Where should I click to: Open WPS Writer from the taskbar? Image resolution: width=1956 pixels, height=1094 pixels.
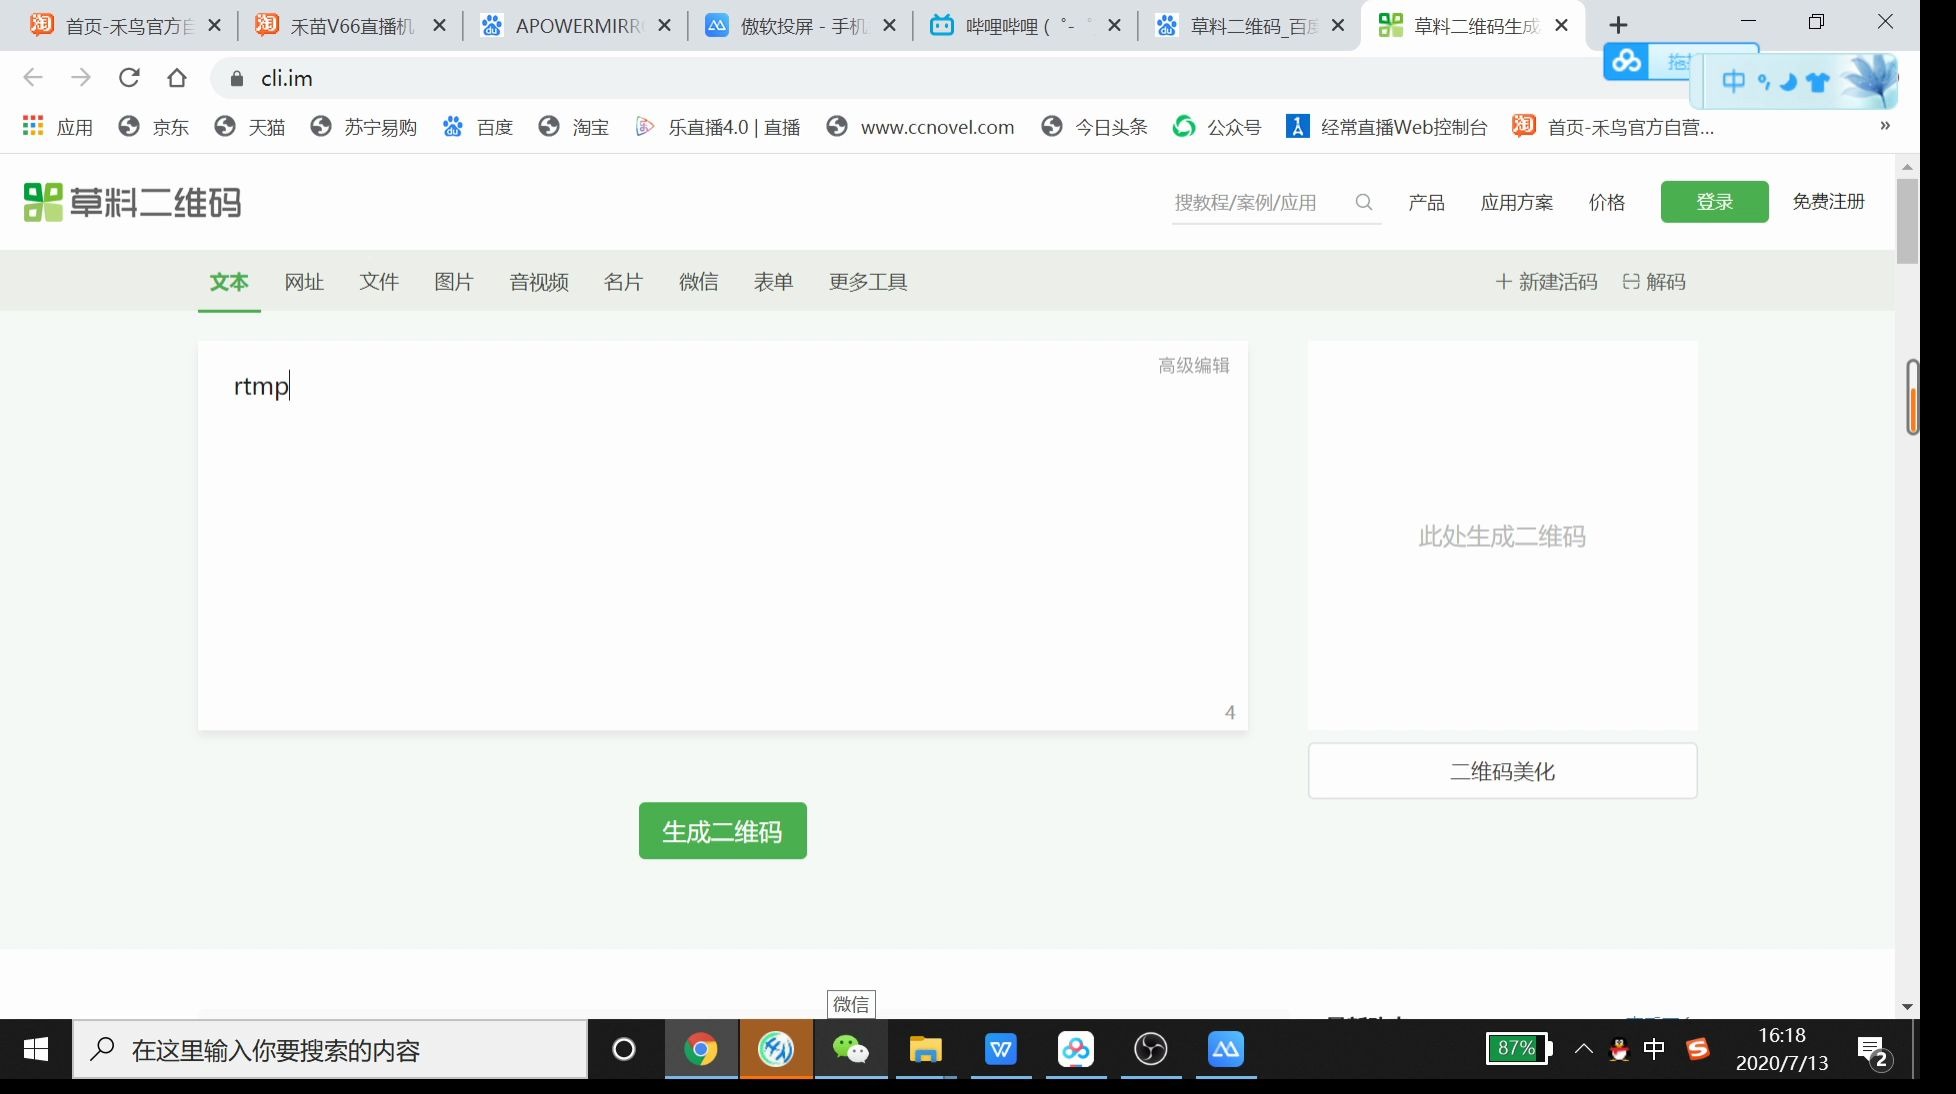(1001, 1050)
